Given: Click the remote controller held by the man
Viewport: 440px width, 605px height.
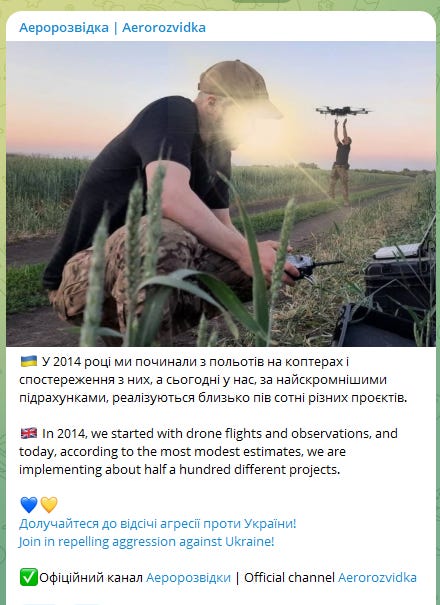Looking at the screenshot, I should pos(311,267).
